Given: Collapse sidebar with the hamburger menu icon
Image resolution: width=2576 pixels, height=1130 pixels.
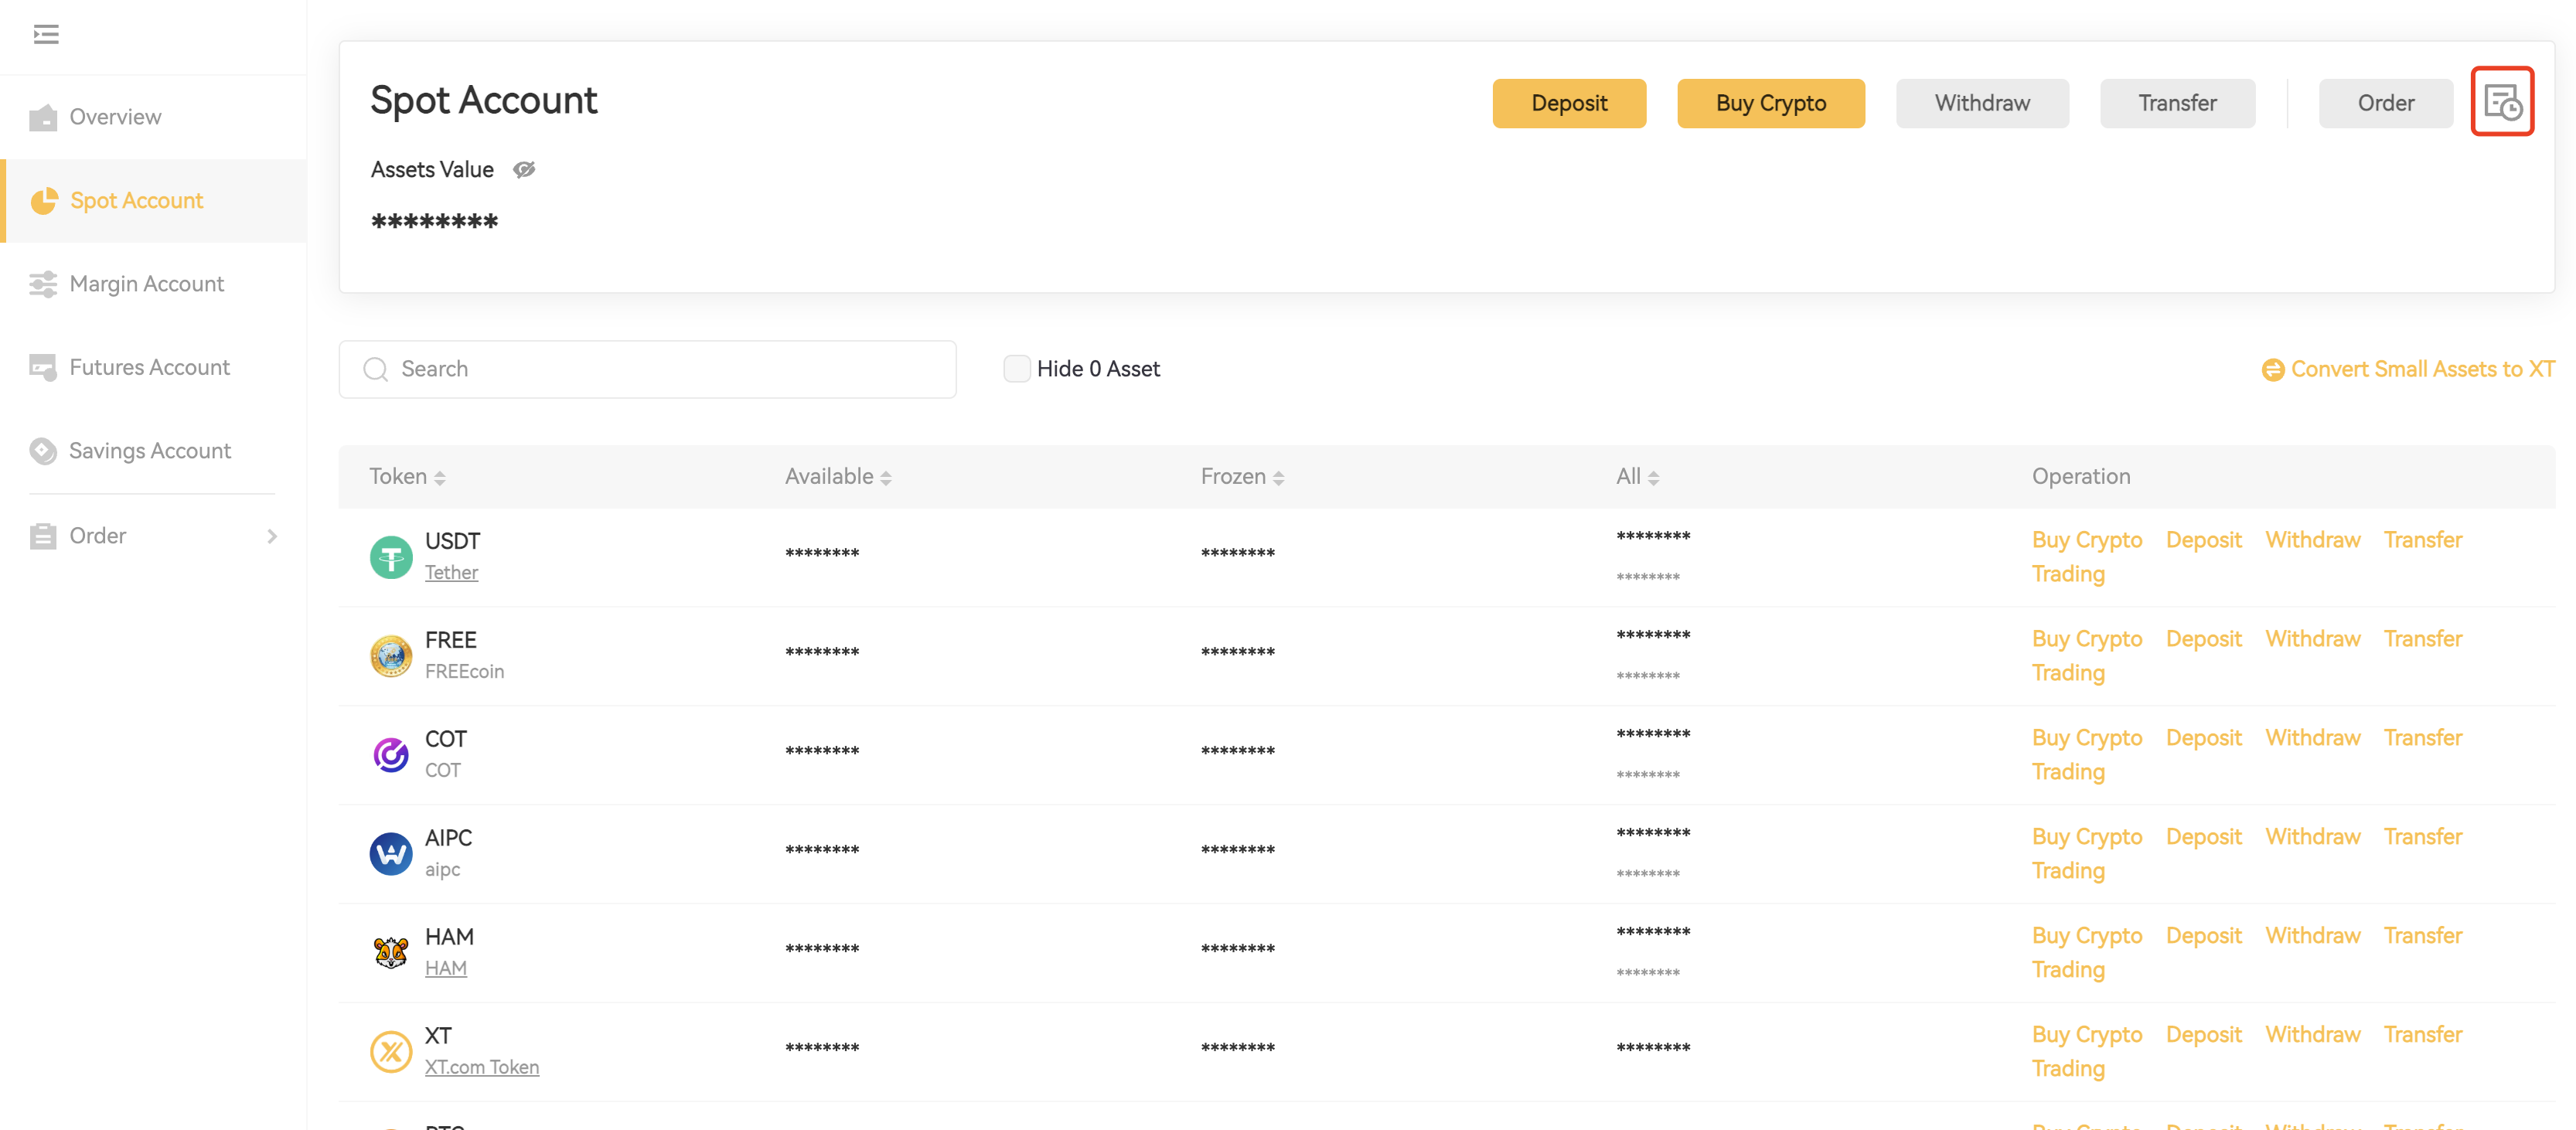Looking at the screenshot, I should (46, 35).
